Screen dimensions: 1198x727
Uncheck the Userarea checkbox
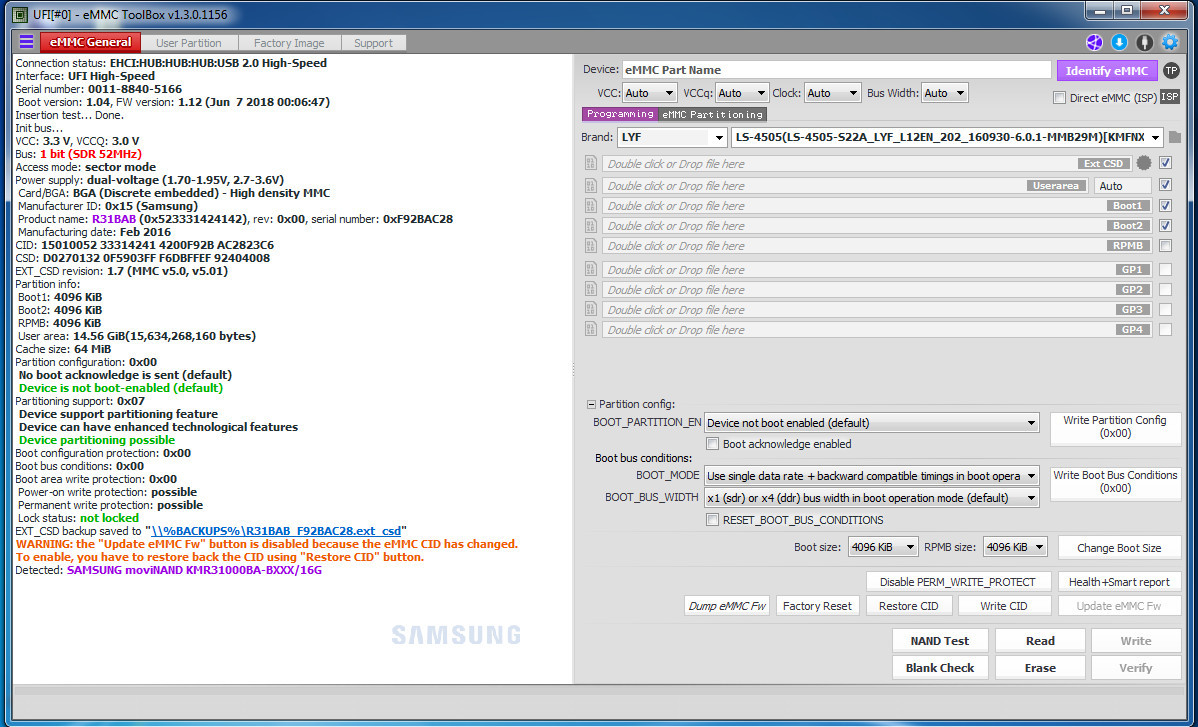click(x=1165, y=185)
